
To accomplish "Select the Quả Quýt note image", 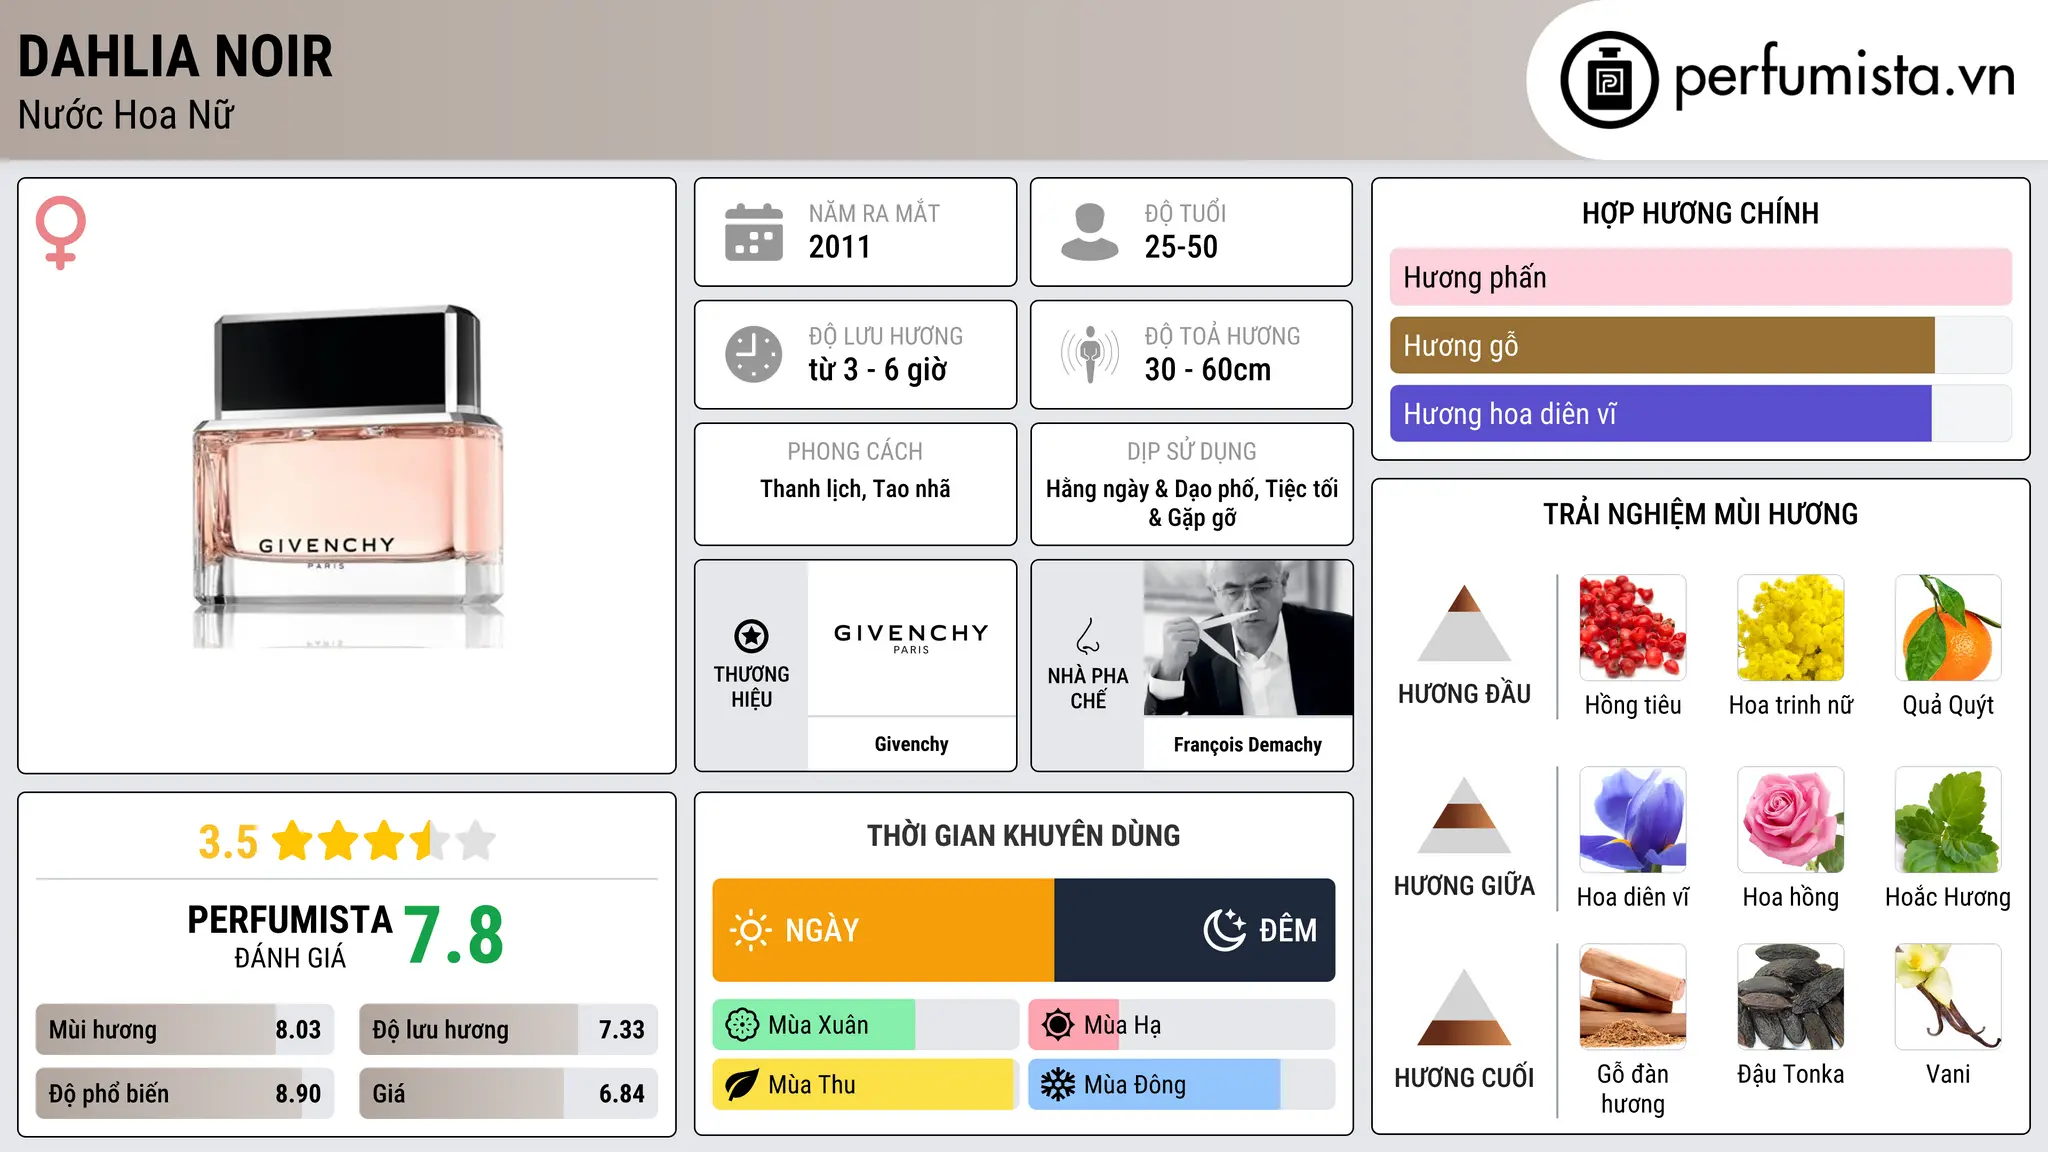I will [1948, 628].
